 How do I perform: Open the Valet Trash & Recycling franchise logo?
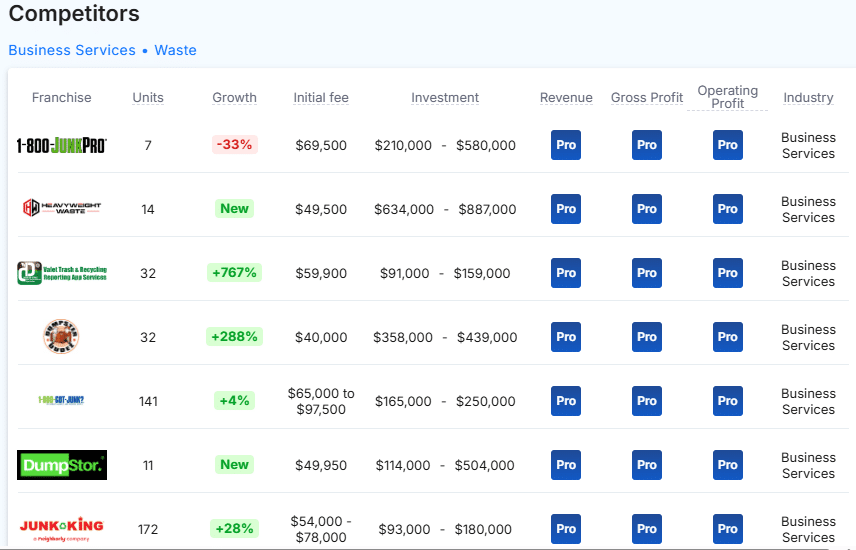62,273
